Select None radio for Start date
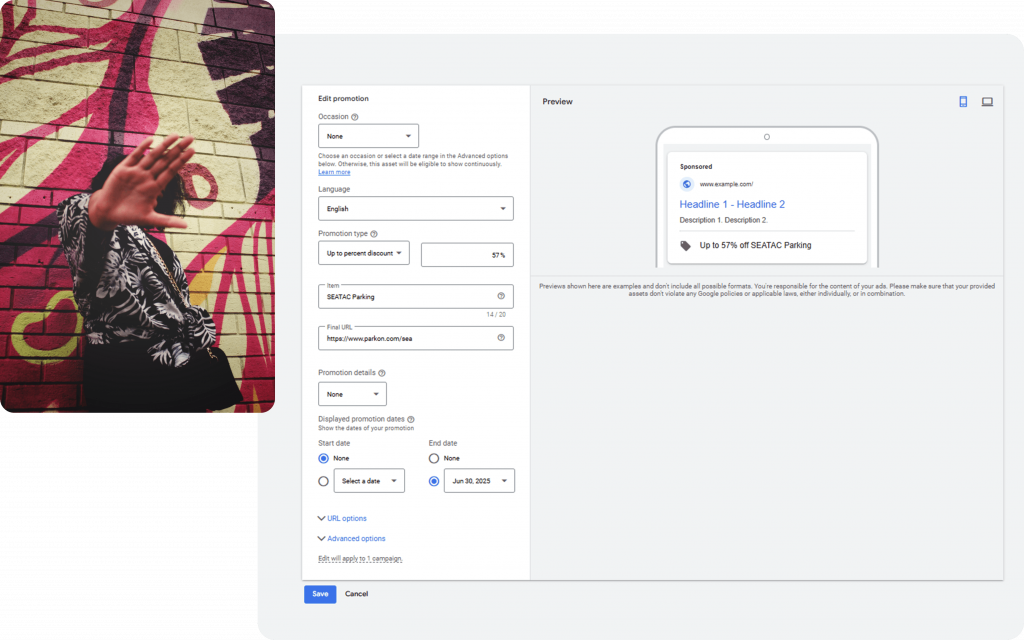 click(x=323, y=458)
